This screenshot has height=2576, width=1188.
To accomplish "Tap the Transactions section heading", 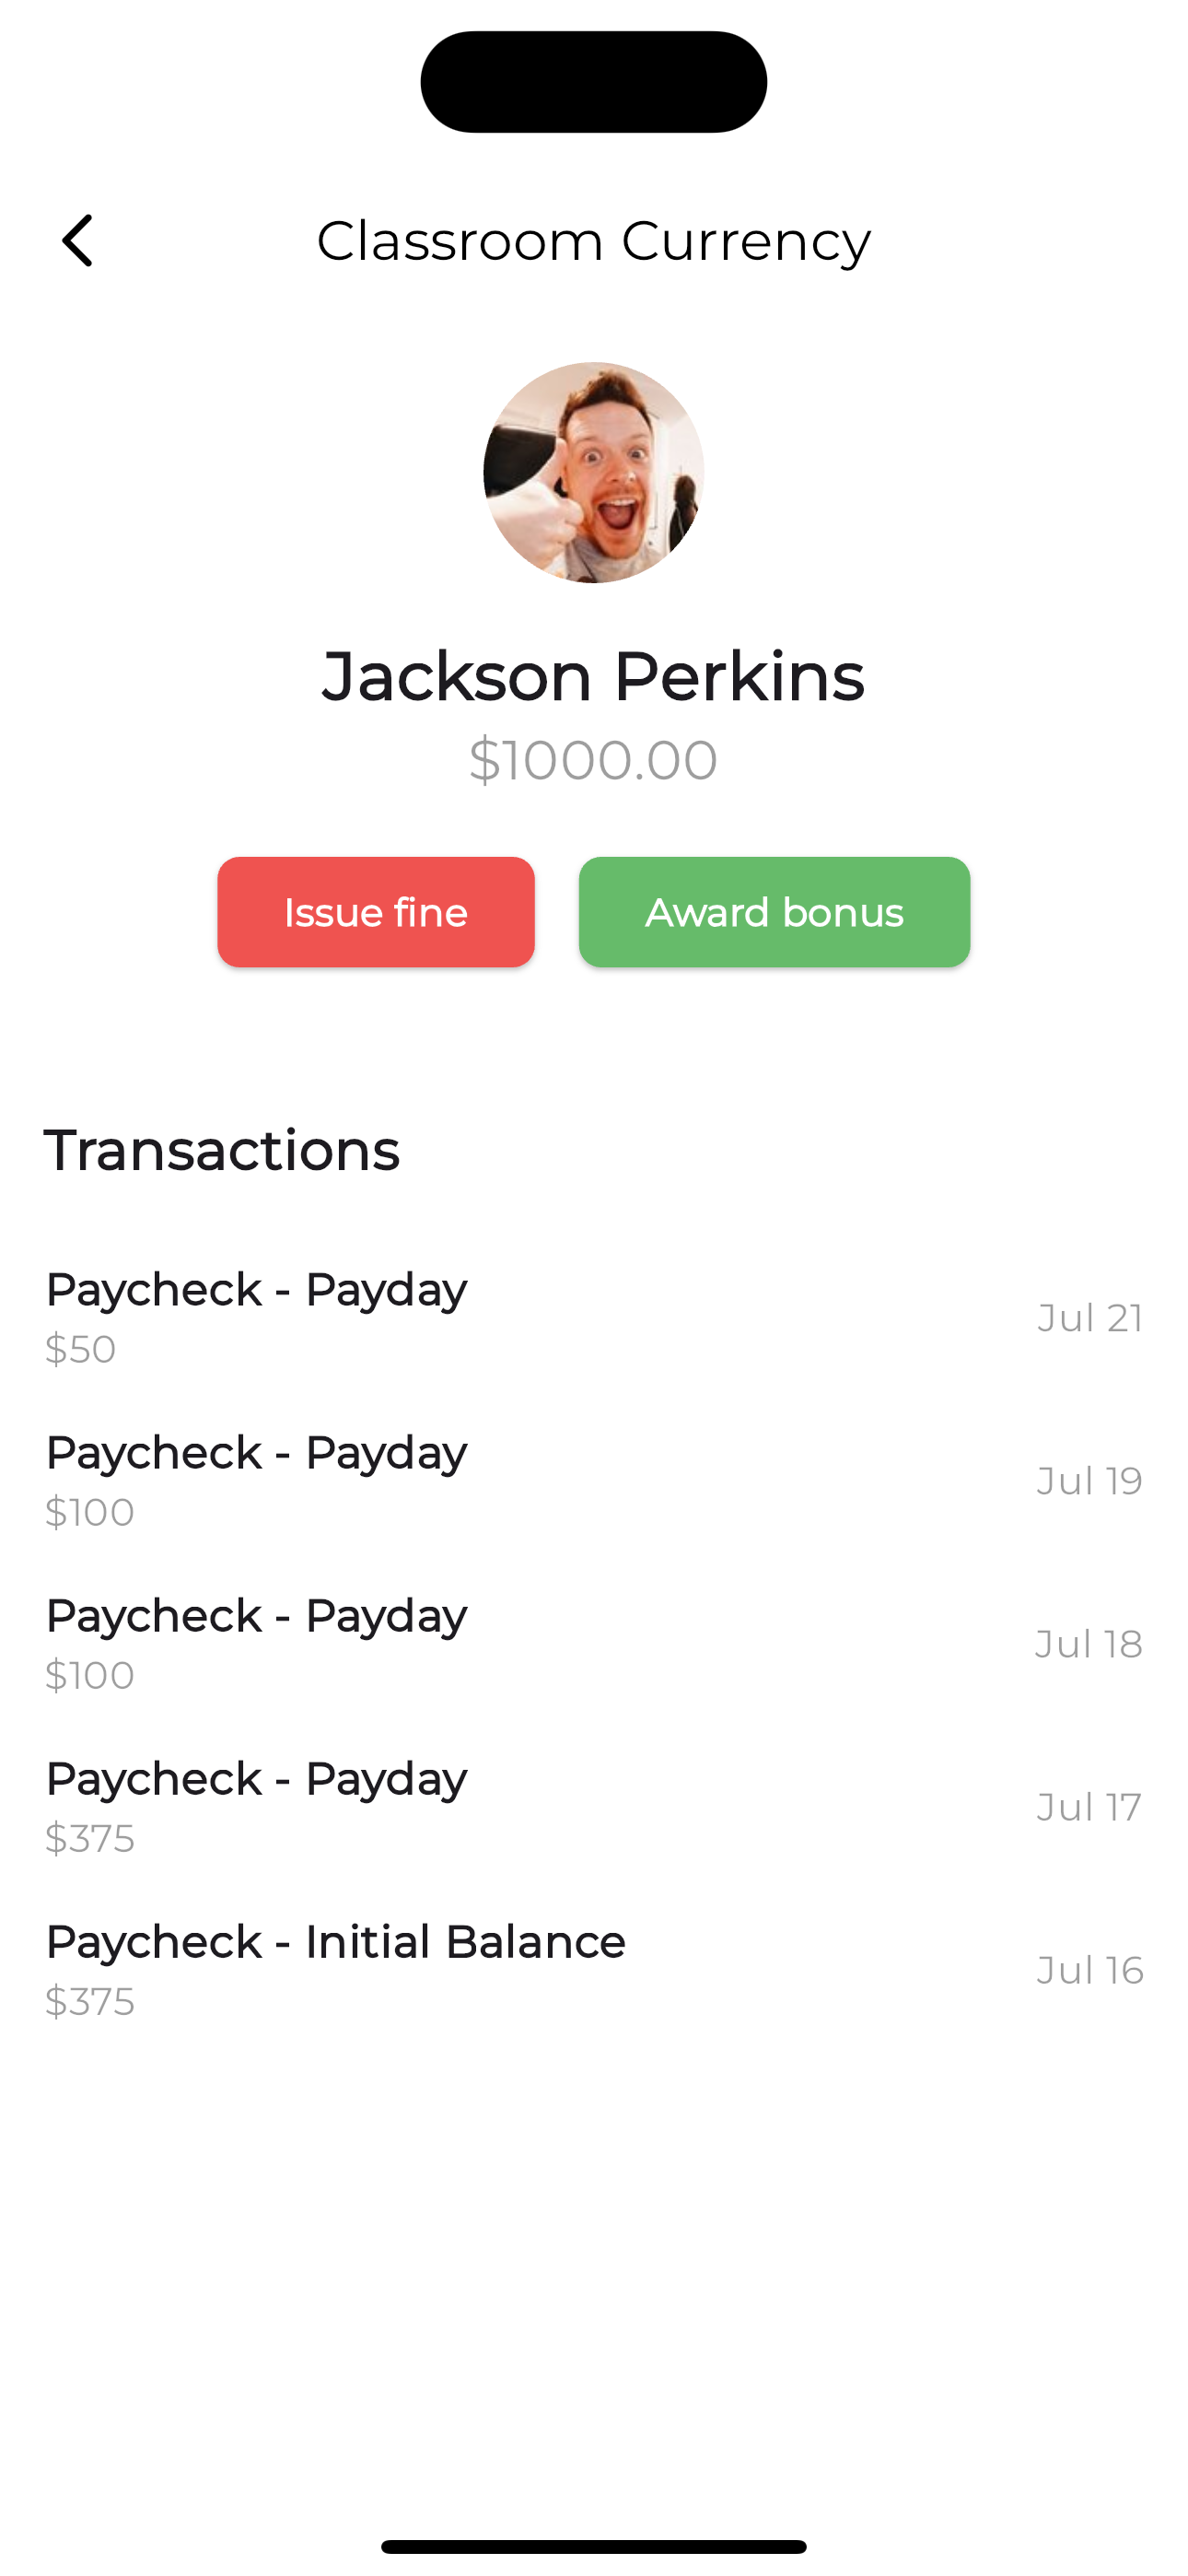I will coord(222,1151).
